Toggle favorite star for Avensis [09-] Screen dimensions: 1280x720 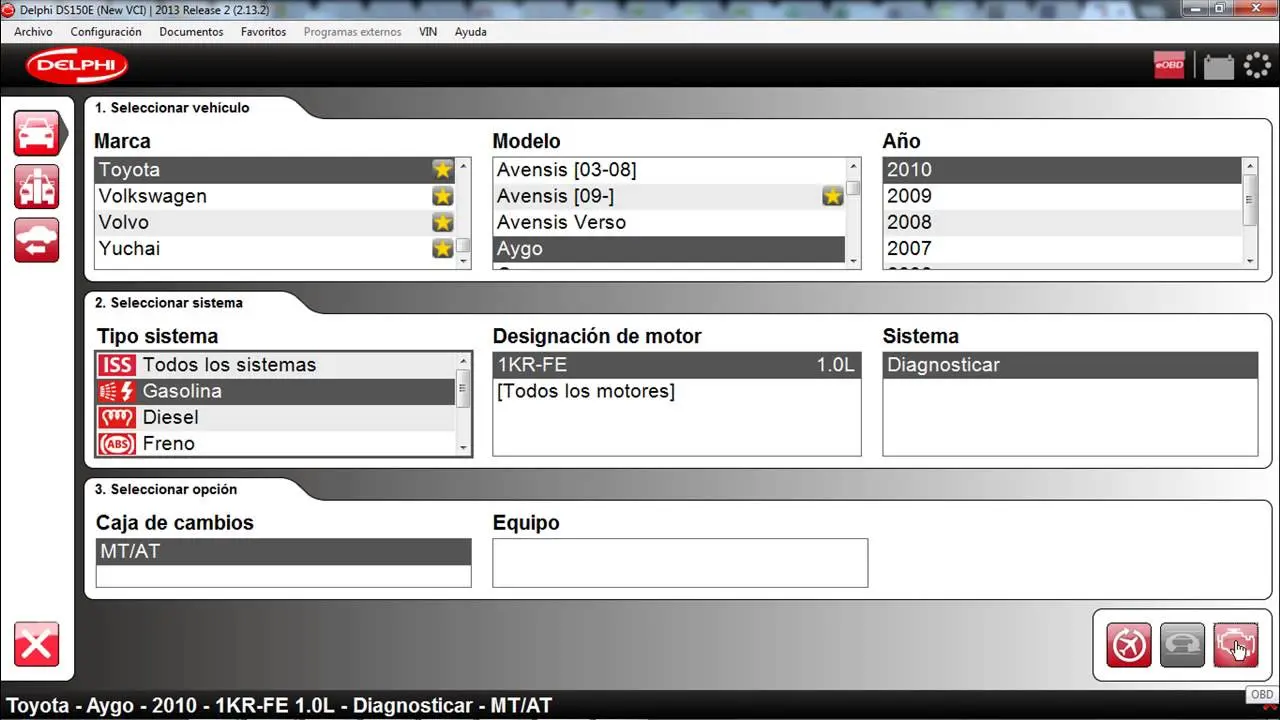(833, 196)
